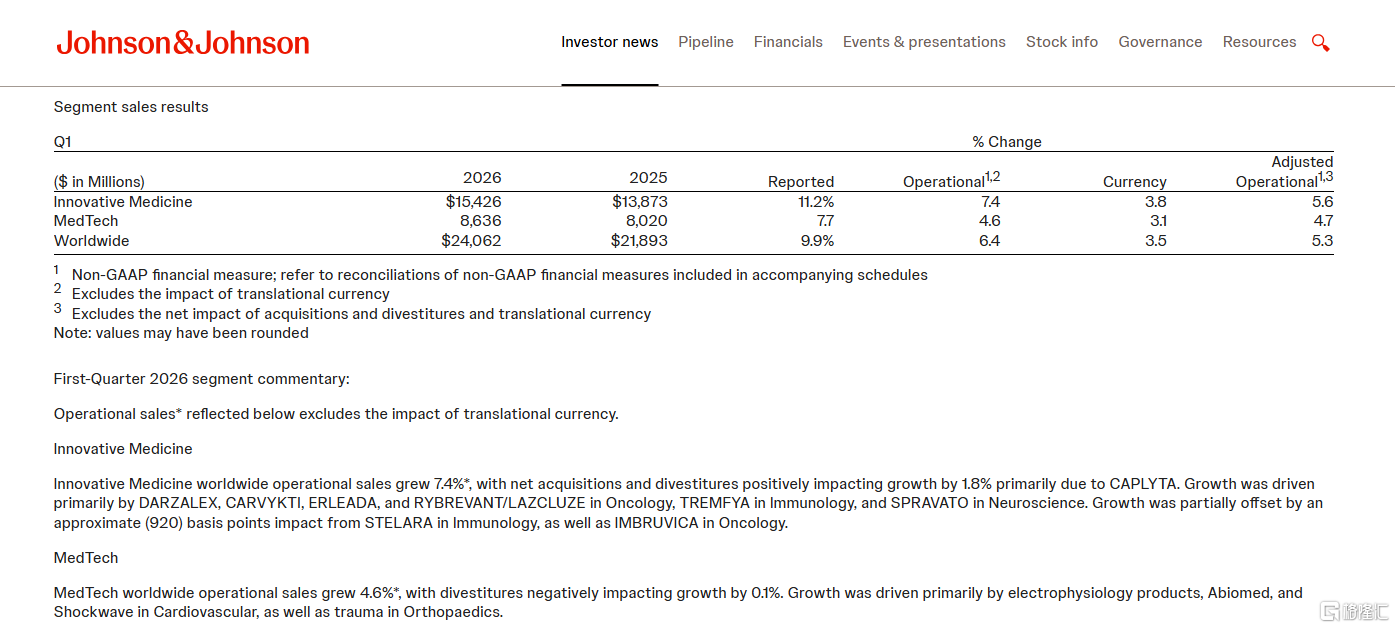The height and width of the screenshot is (628, 1395).
Task: Click MedTech 2026 value 8,636
Action: pyautogui.click(x=480, y=221)
